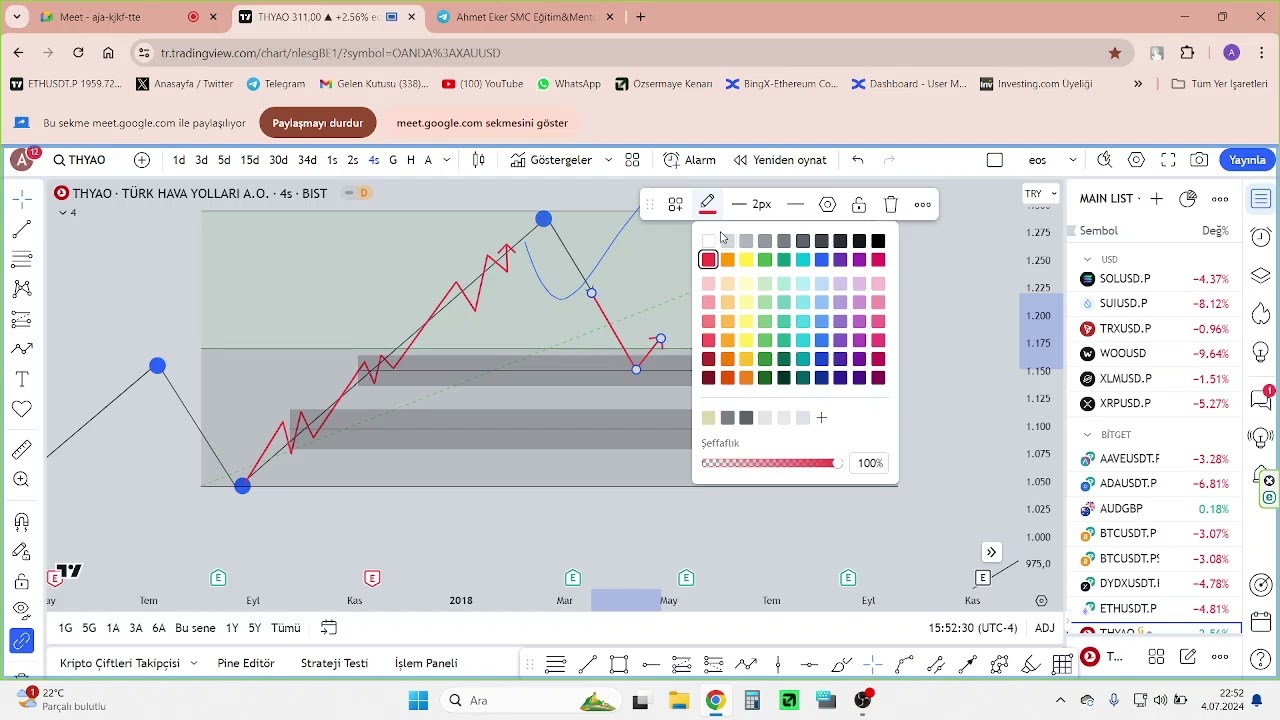
Task: Open more options in floating drawing toolbar
Action: pyautogui.click(x=923, y=204)
